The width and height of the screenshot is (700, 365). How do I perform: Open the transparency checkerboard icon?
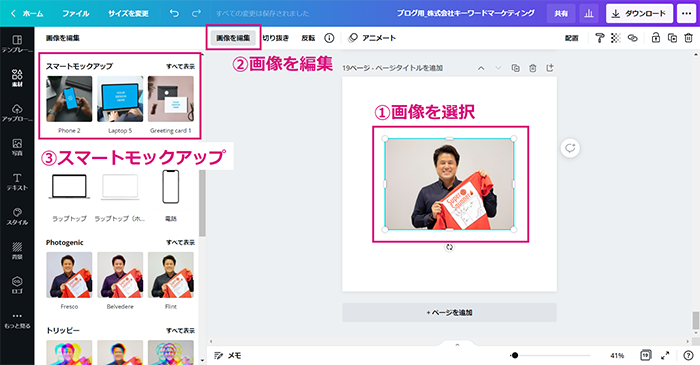[616, 38]
